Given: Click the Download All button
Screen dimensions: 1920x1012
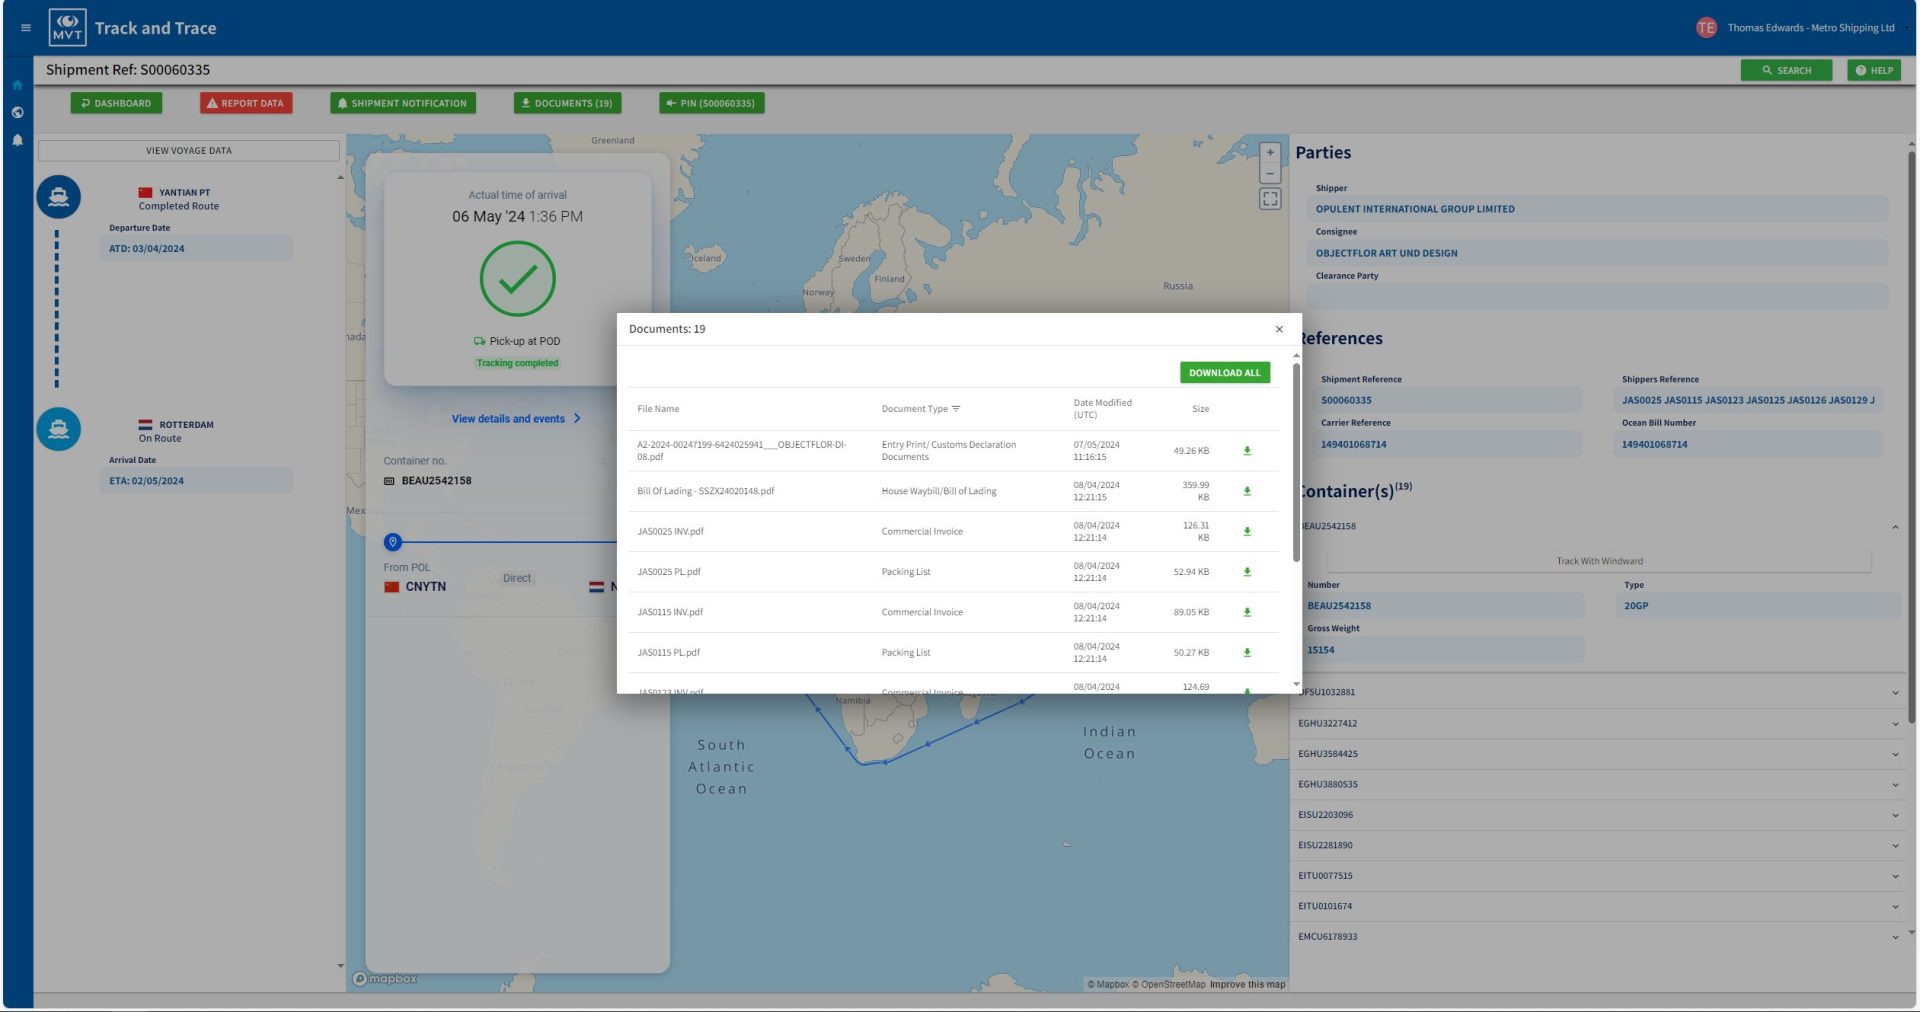Looking at the screenshot, I should coord(1224,373).
